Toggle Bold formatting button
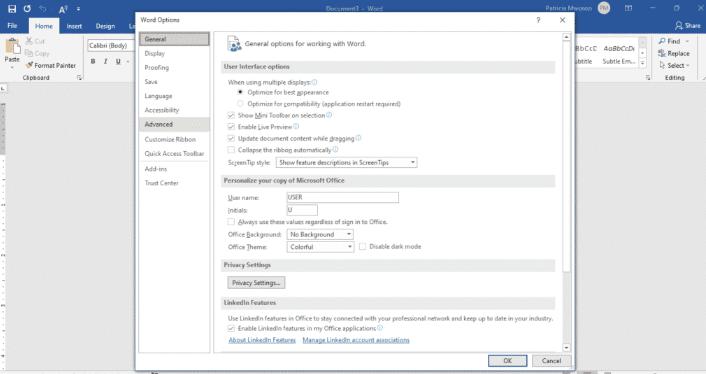 click(x=93, y=61)
